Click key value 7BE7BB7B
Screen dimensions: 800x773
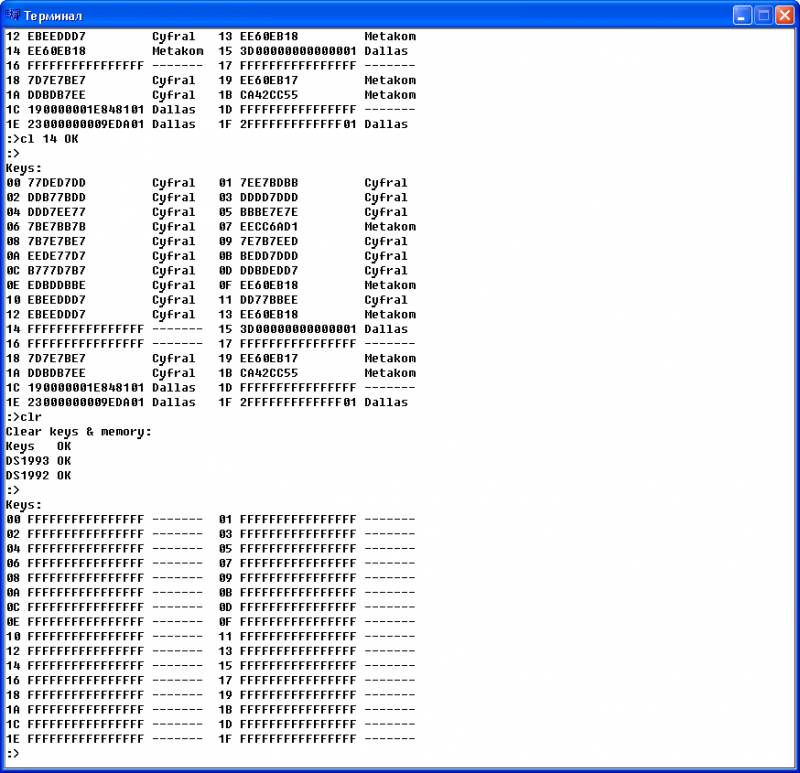[57, 227]
